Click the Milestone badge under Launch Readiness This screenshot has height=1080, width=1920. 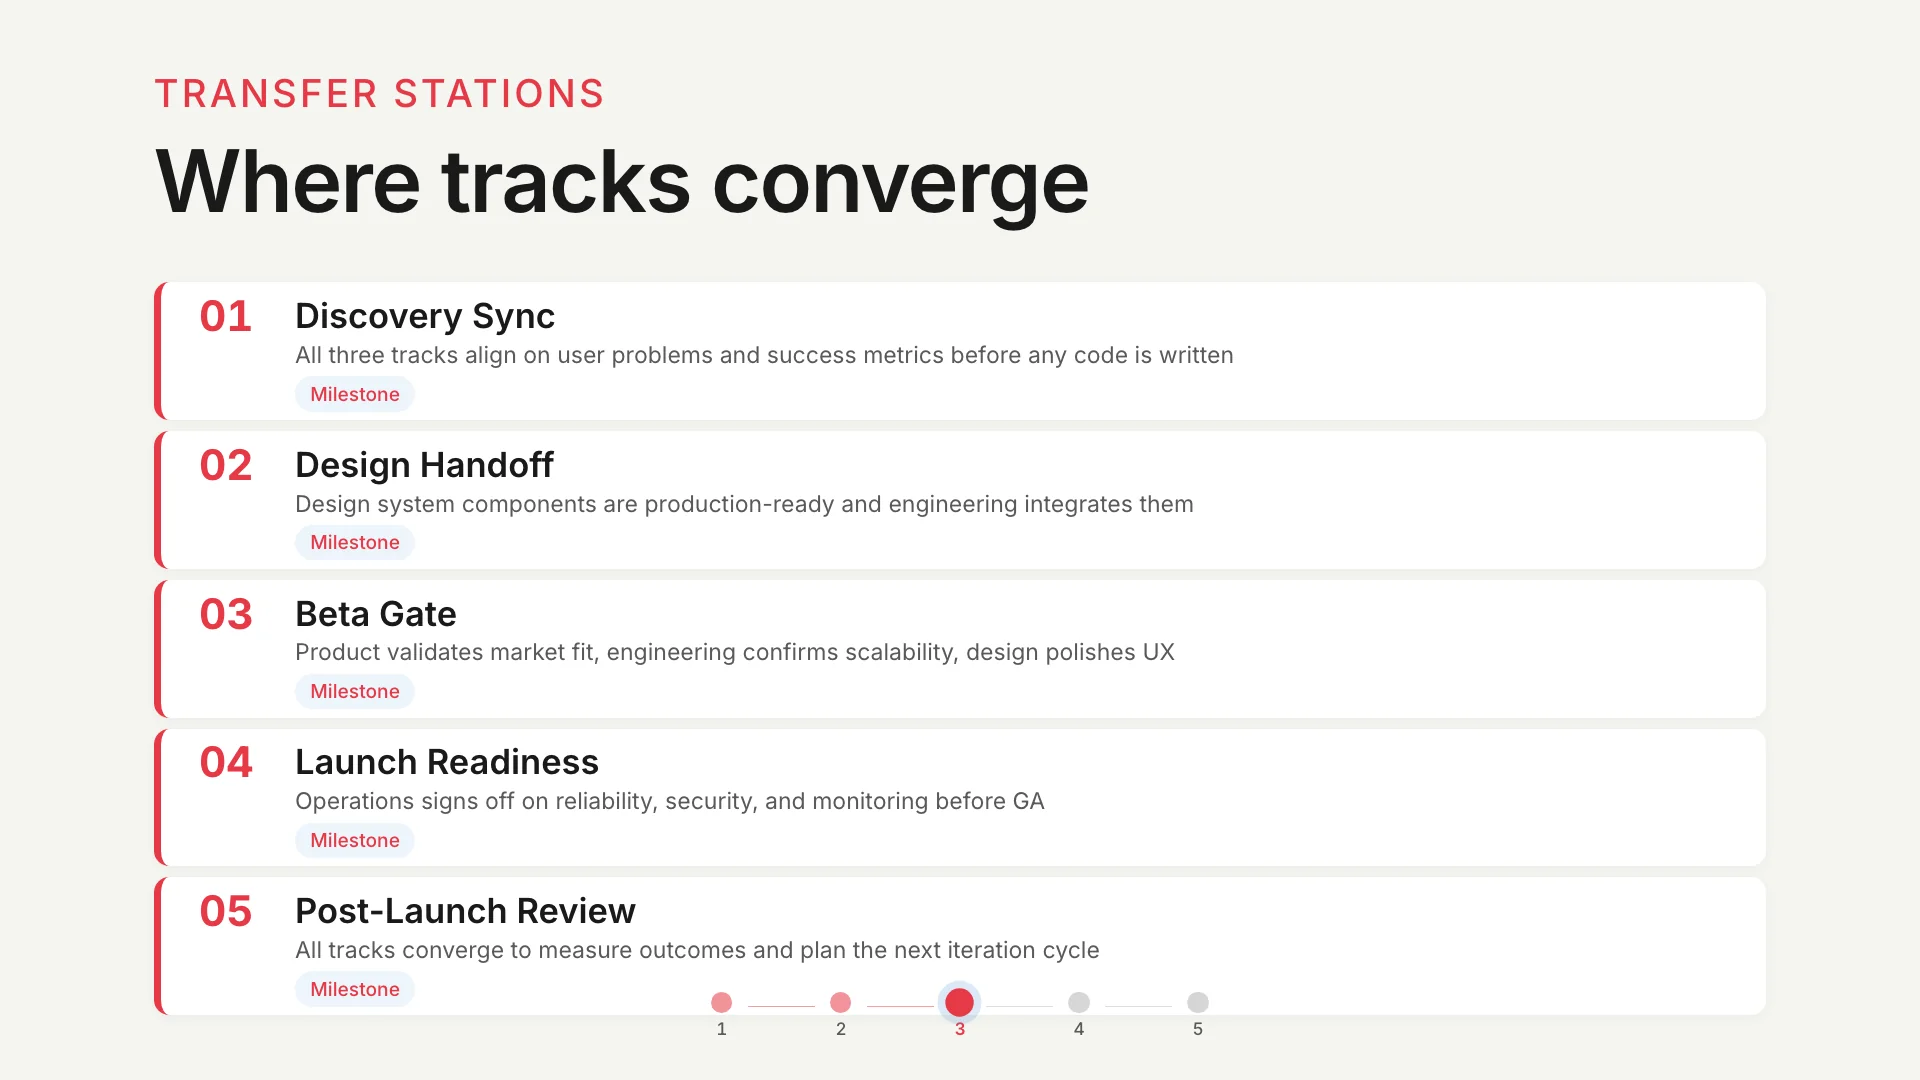click(354, 840)
